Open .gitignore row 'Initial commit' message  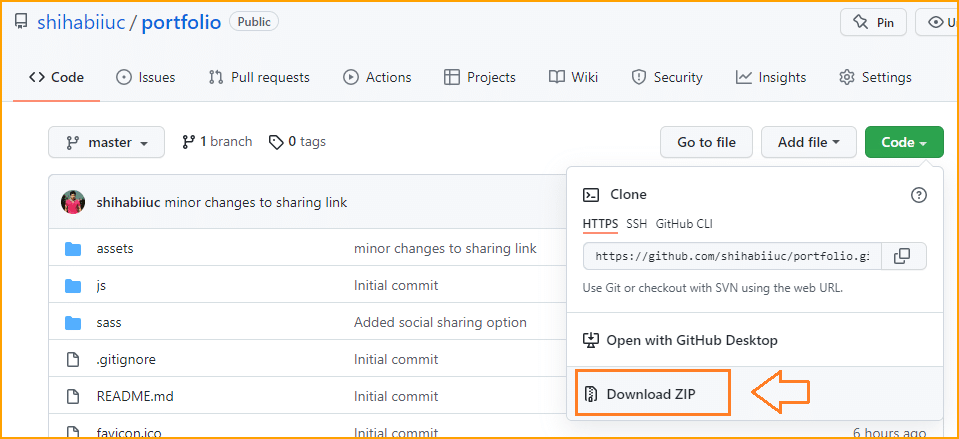(396, 360)
